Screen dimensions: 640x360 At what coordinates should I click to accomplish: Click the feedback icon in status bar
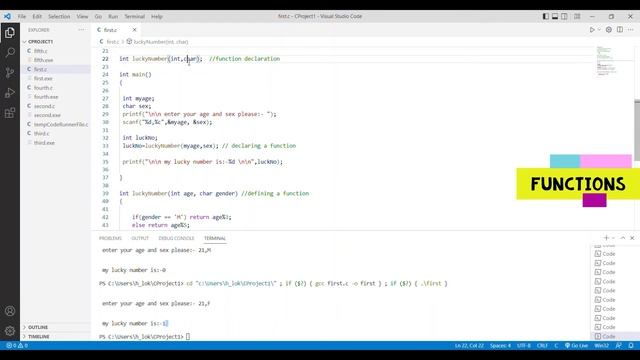(x=619, y=346)
